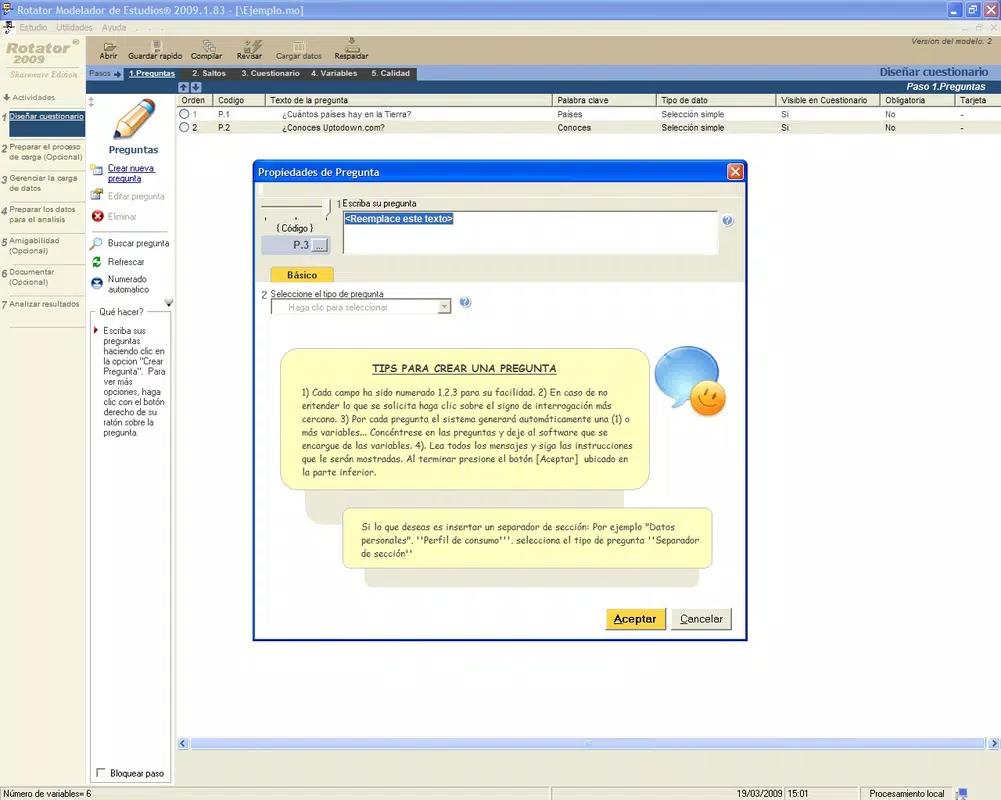Click the Obligatoria column header
Viewport: 1001px width, 800px height.
click(x=917, y=100)
